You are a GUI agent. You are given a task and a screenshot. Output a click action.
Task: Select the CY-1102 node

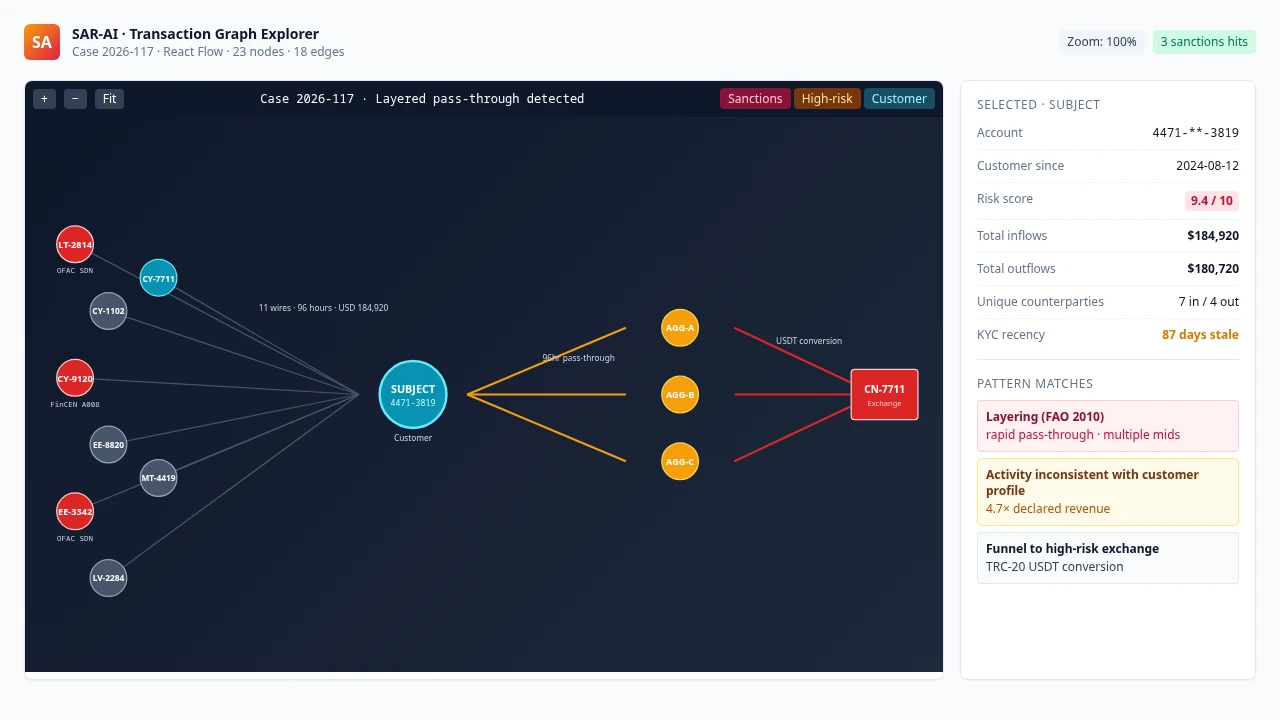tap(108, 311)
